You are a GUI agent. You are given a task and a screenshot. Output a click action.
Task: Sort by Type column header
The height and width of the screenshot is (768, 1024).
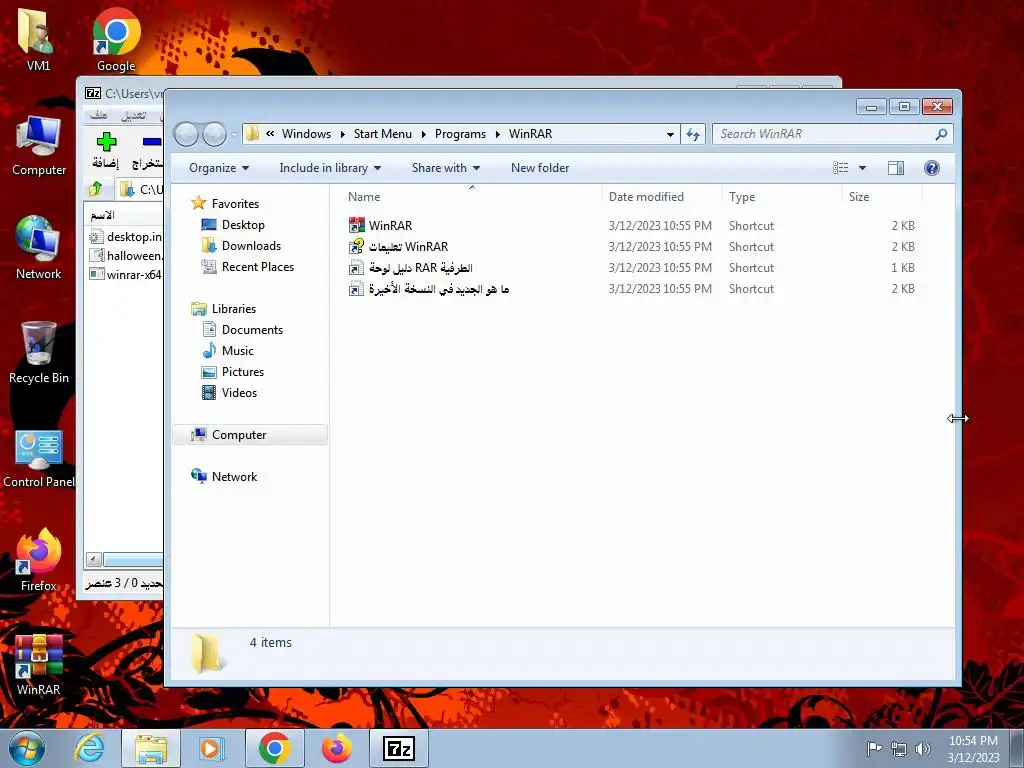(742, 197)
